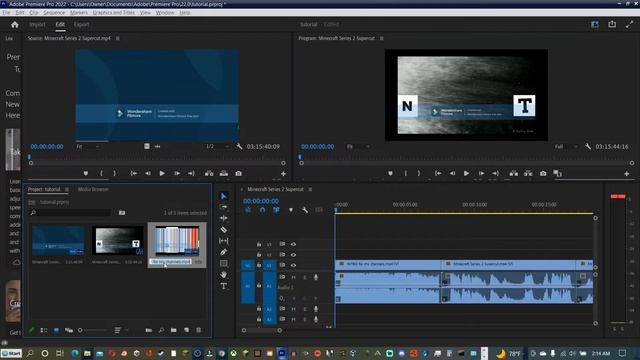Open Program playback resolution Full dropdown
The image size is (640, 360).
click(x=567, y=146)
